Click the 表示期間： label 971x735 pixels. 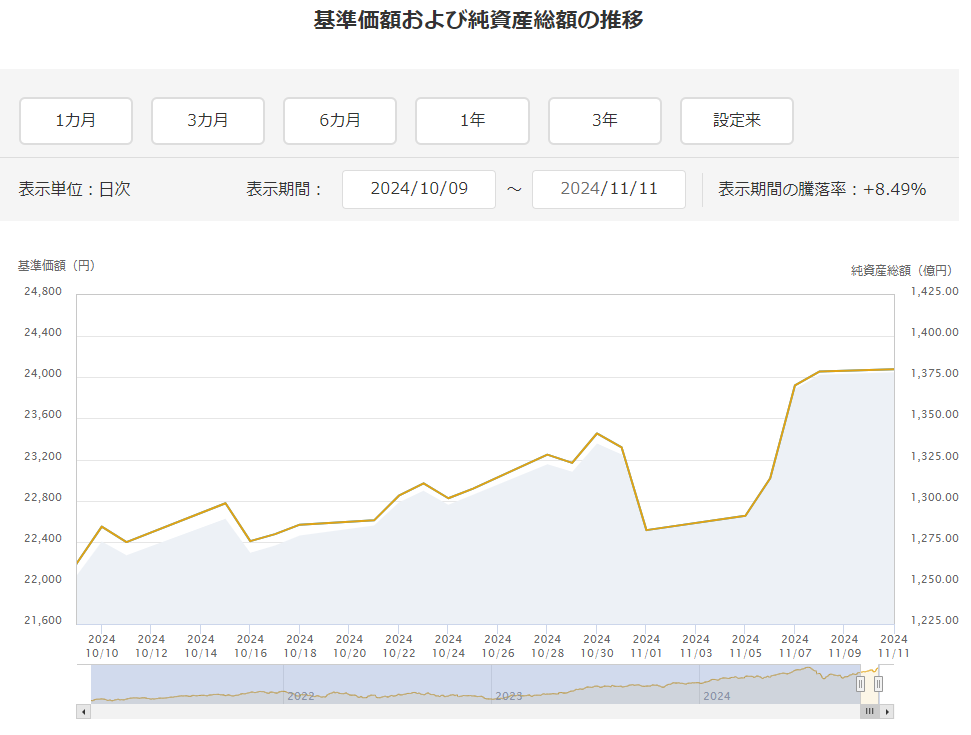click(285, 189)
